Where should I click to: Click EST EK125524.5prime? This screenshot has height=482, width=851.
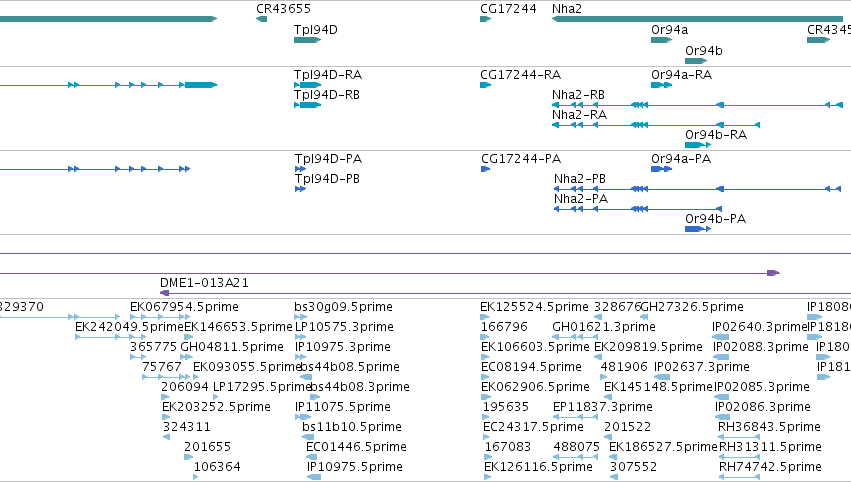pyautogui.click(x=534, y=307)
